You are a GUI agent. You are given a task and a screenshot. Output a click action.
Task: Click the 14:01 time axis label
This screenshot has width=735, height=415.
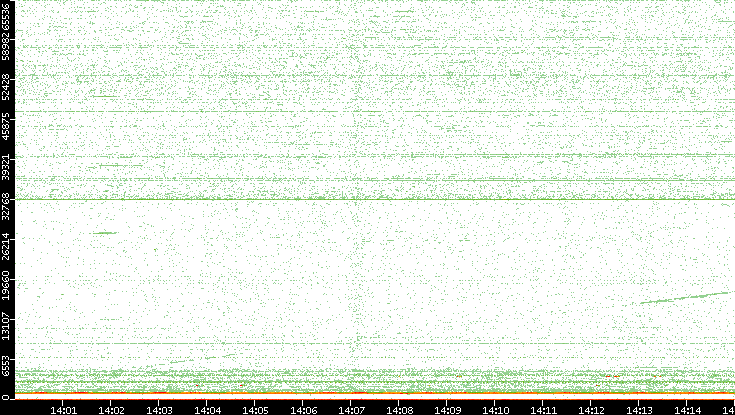(63, 410)
